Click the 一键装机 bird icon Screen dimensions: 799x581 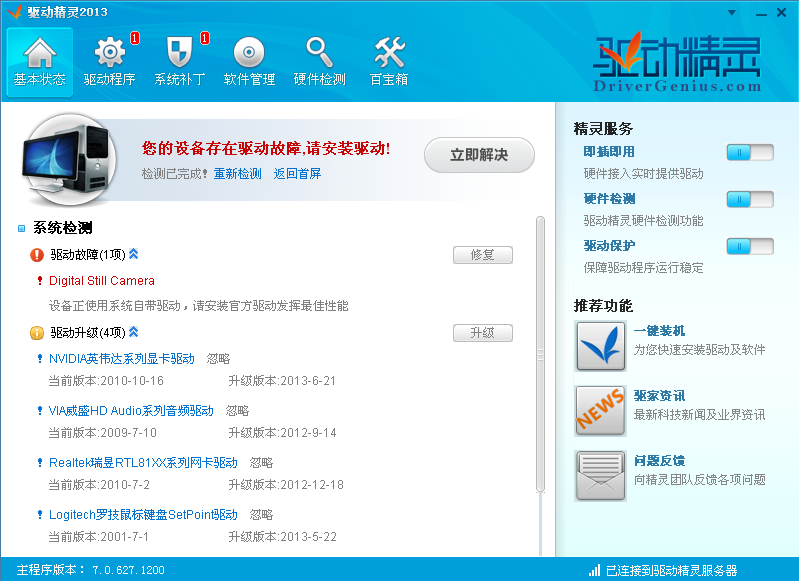click(601, 346)
